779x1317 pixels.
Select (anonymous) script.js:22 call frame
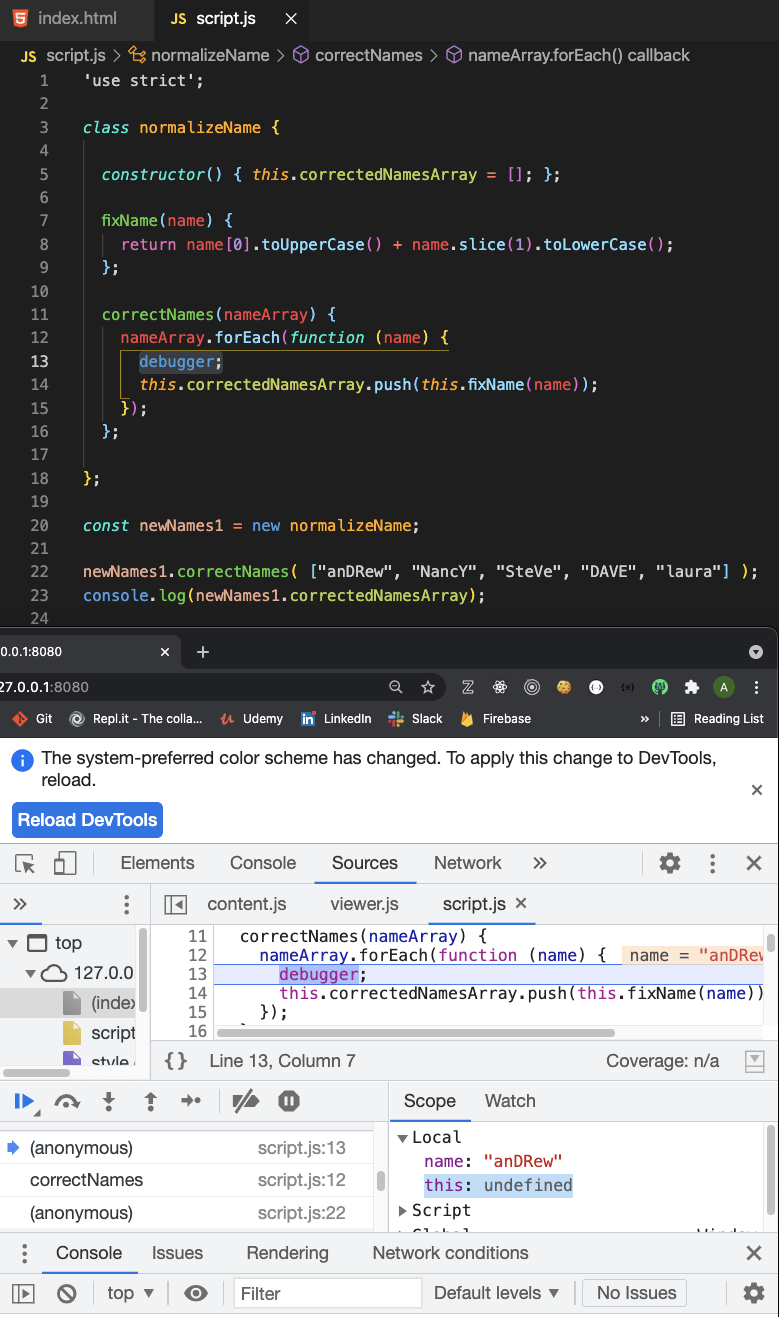(187, 1213)
